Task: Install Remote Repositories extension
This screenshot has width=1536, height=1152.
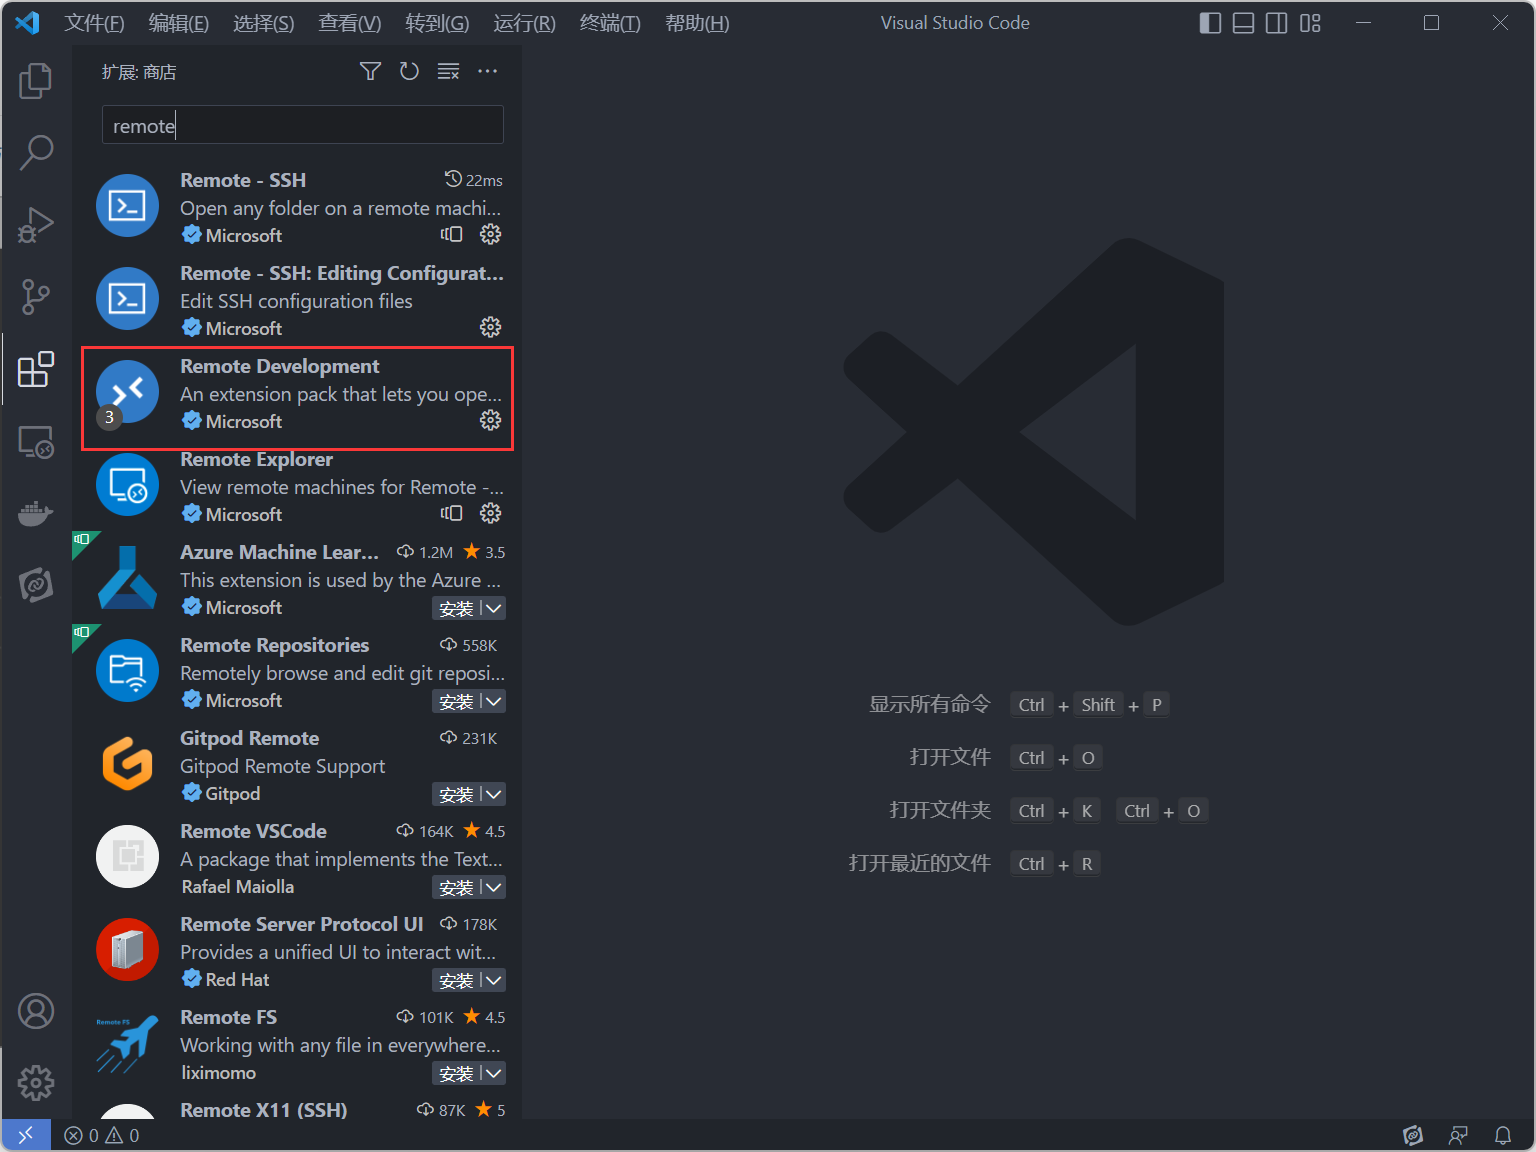Action: tap(456, 701)
